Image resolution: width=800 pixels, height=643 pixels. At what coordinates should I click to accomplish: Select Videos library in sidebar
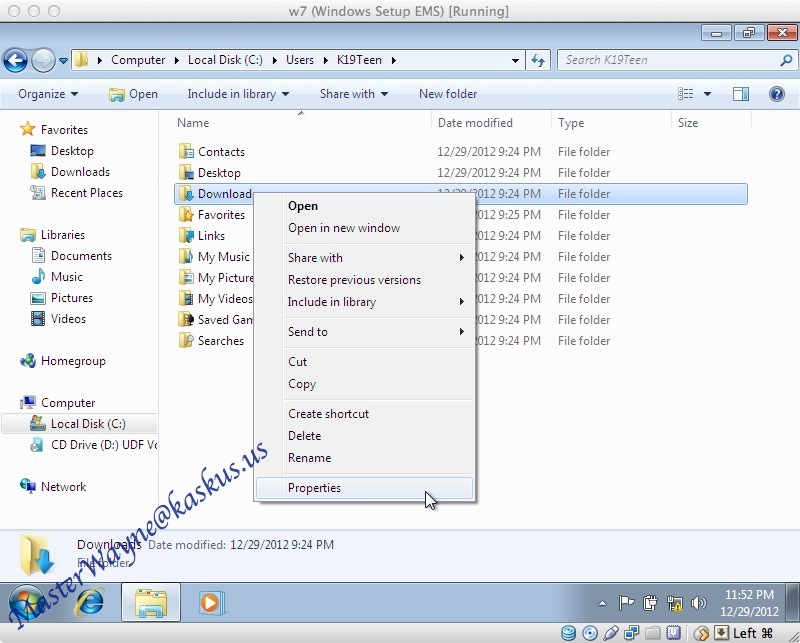click(x=58, y=318)
